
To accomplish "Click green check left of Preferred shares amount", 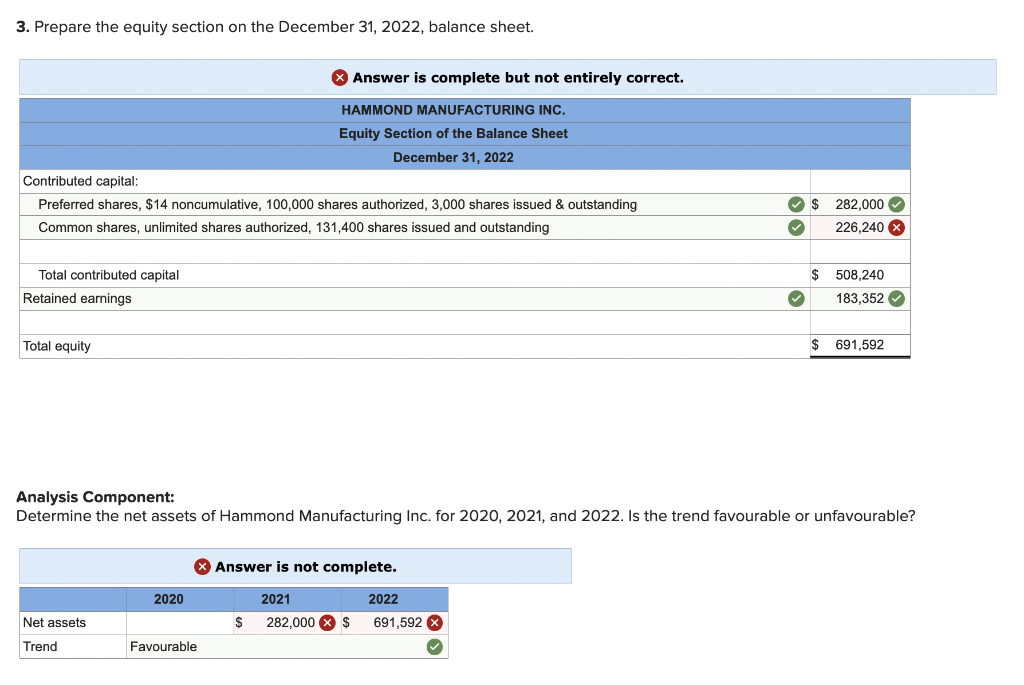I will pyautogui.click(x=796, y=204).
